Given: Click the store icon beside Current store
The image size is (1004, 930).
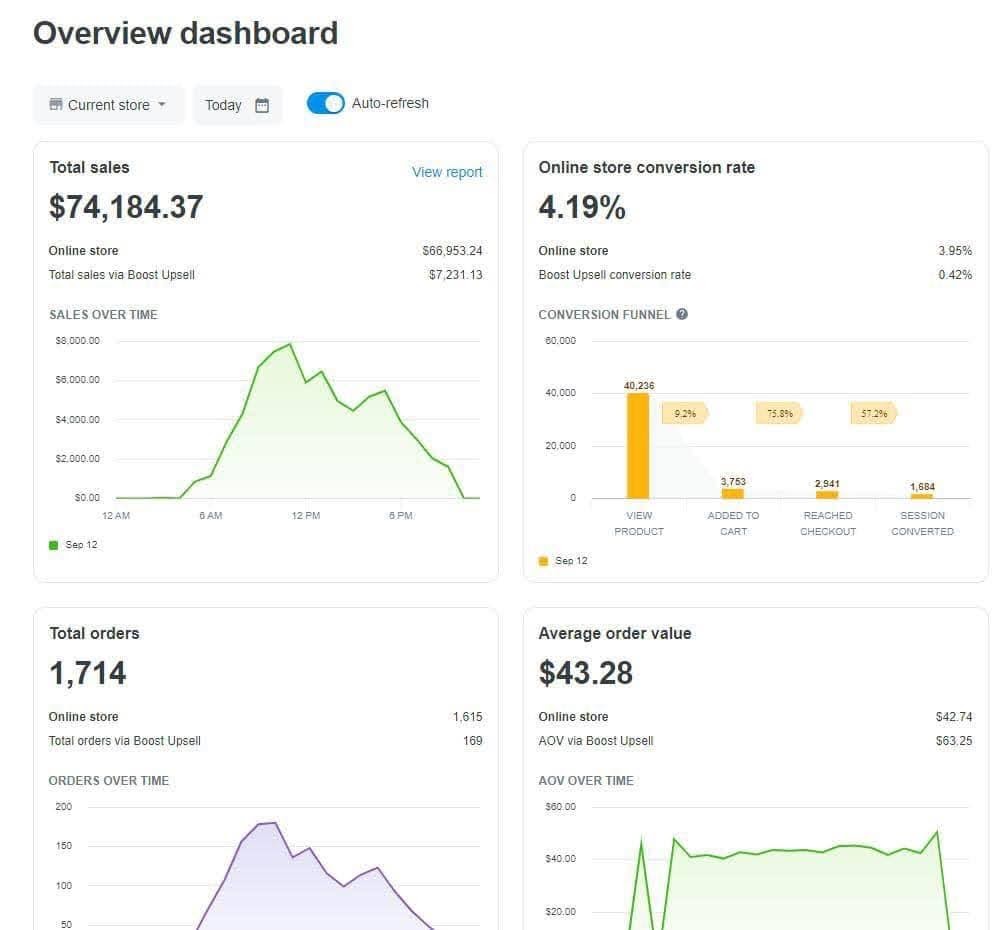Looking at the screenshot, I should click(x=56, y=104).
